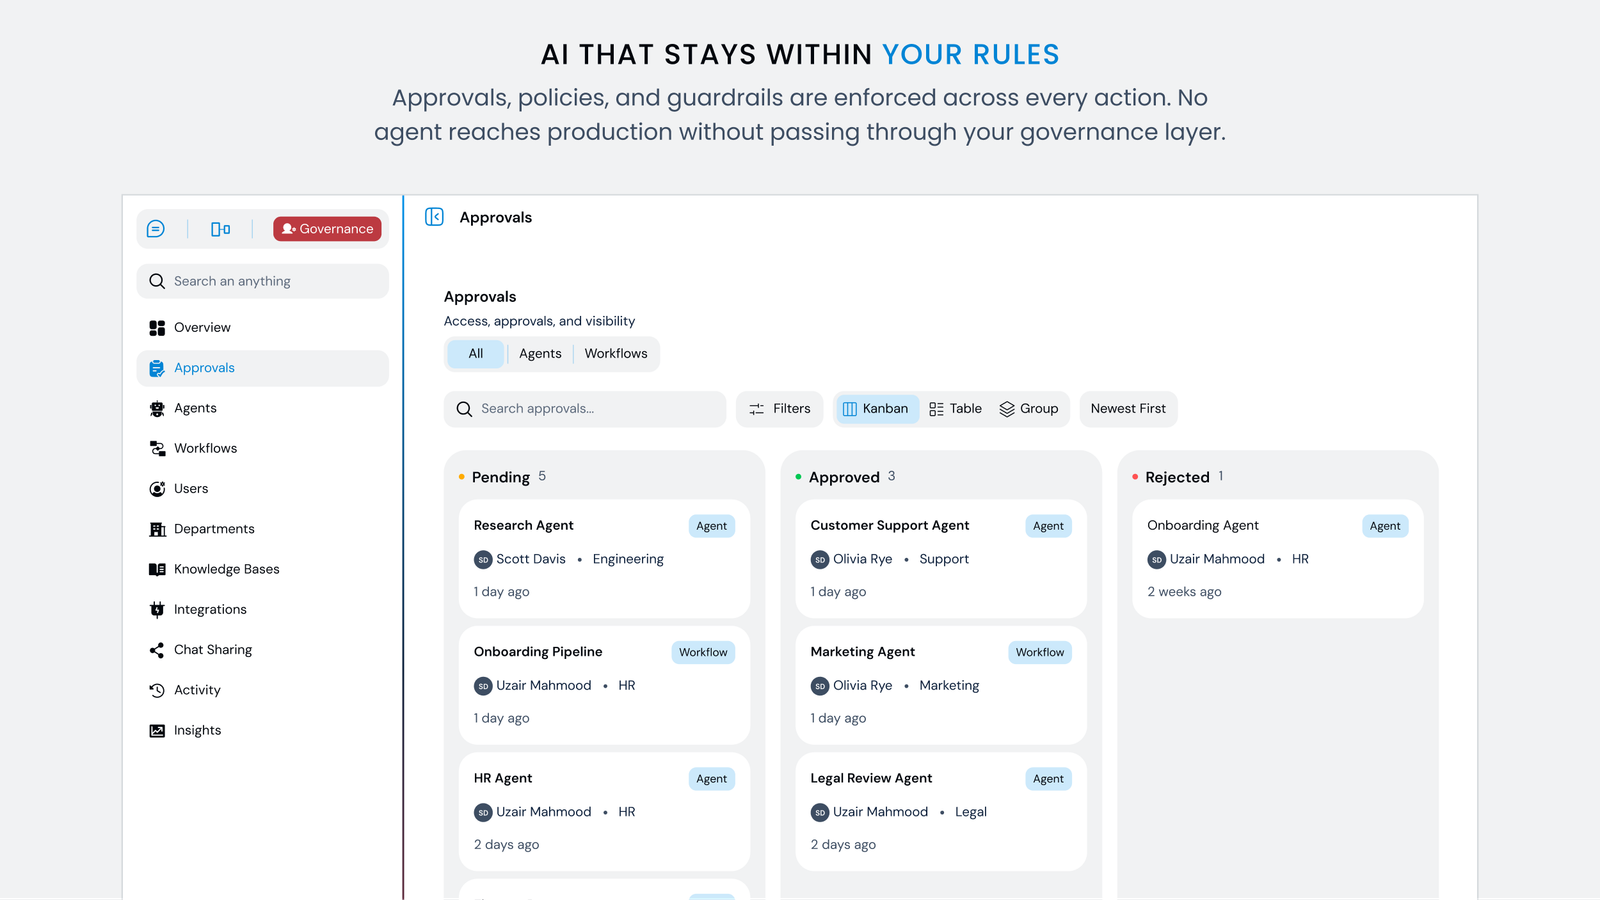Collapse the sidebar using the panel toggle icon
The width and height of the screenshot is (1600, 900).
click(x=434, y=217)
